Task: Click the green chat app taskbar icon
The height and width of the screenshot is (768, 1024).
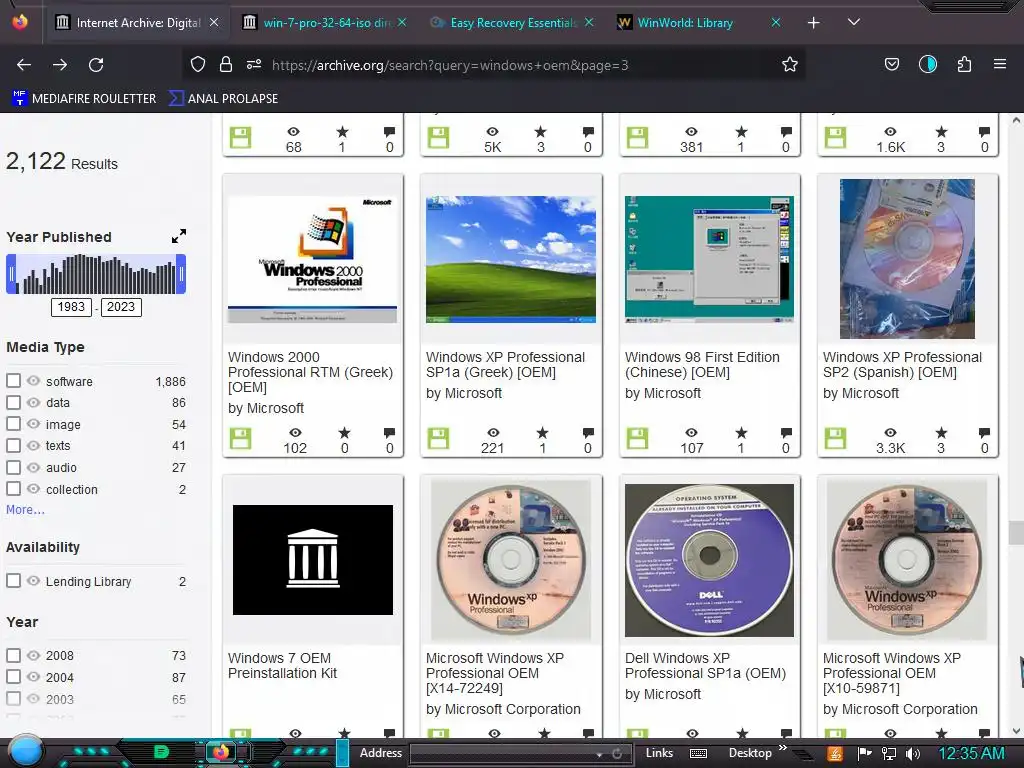Action: (161, 752)
